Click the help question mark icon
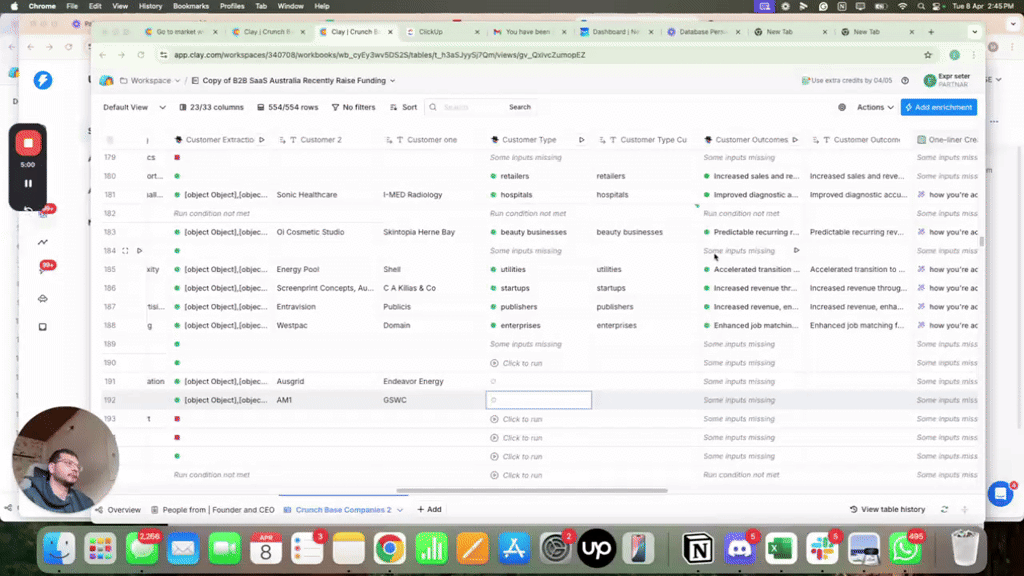The width and height of the screenshot is (1024, 576). click(x=905, y=80)
